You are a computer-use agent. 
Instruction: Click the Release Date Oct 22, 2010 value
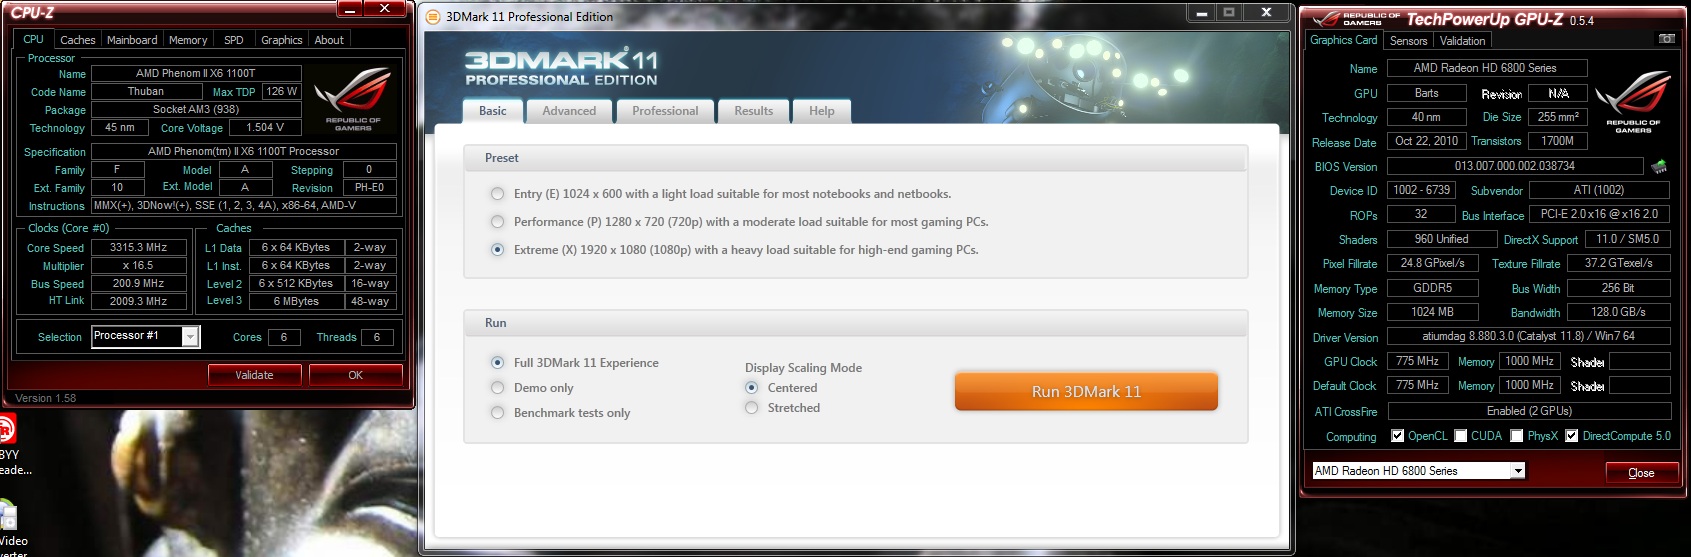coord(1426,141)
